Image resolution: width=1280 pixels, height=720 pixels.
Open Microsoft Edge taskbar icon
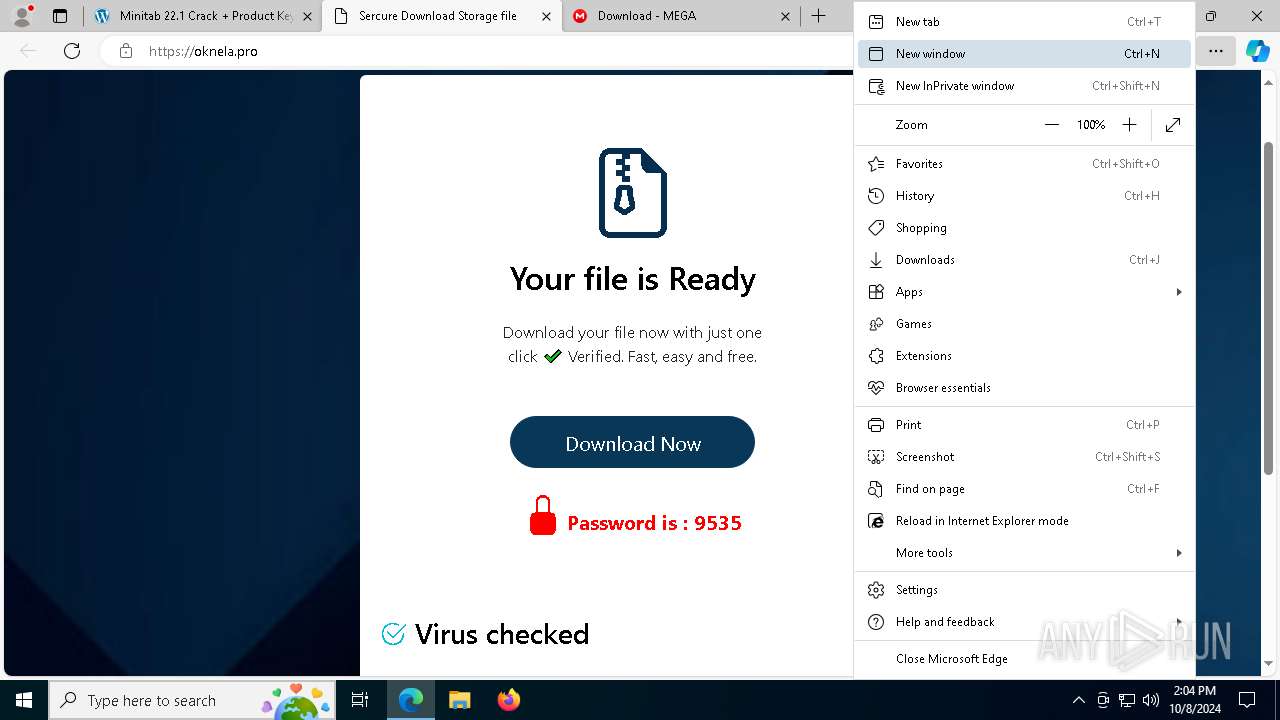point(411,700)
